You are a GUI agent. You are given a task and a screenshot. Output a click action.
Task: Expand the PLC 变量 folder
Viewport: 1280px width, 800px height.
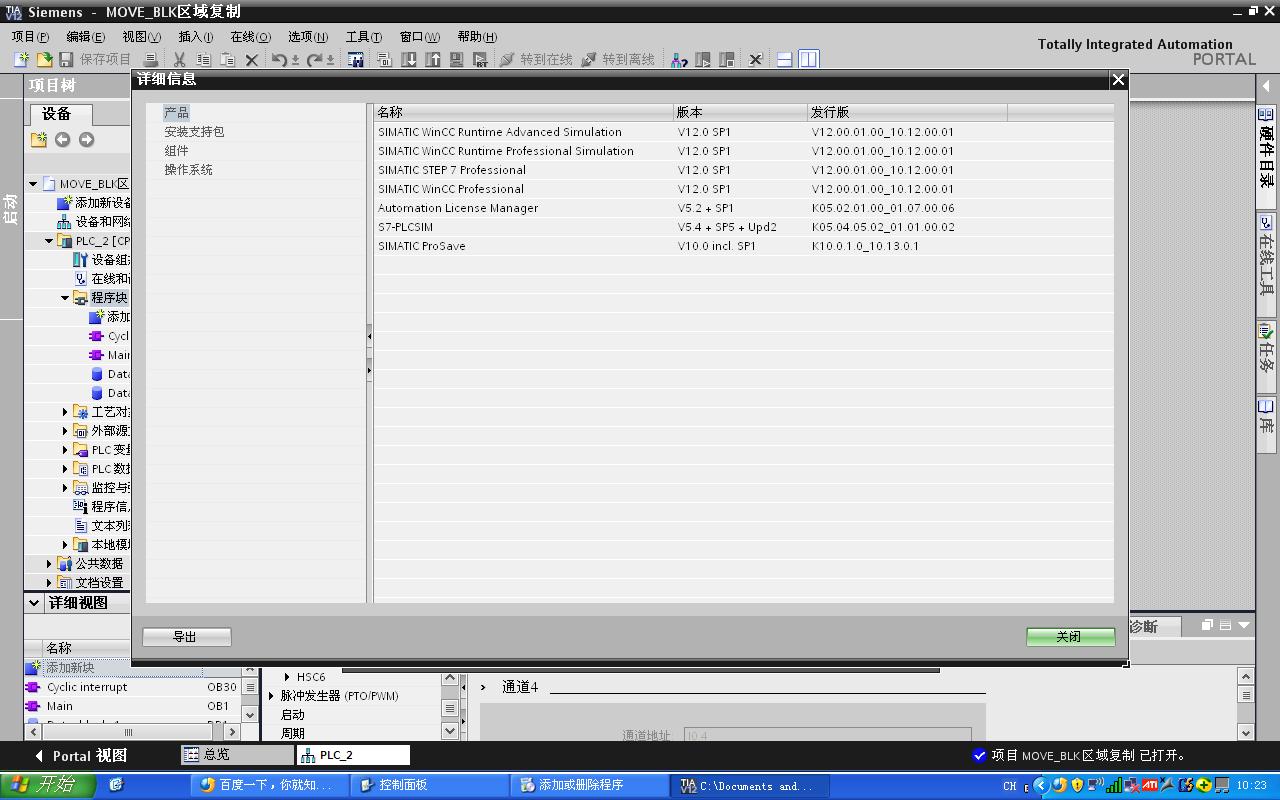65,450
